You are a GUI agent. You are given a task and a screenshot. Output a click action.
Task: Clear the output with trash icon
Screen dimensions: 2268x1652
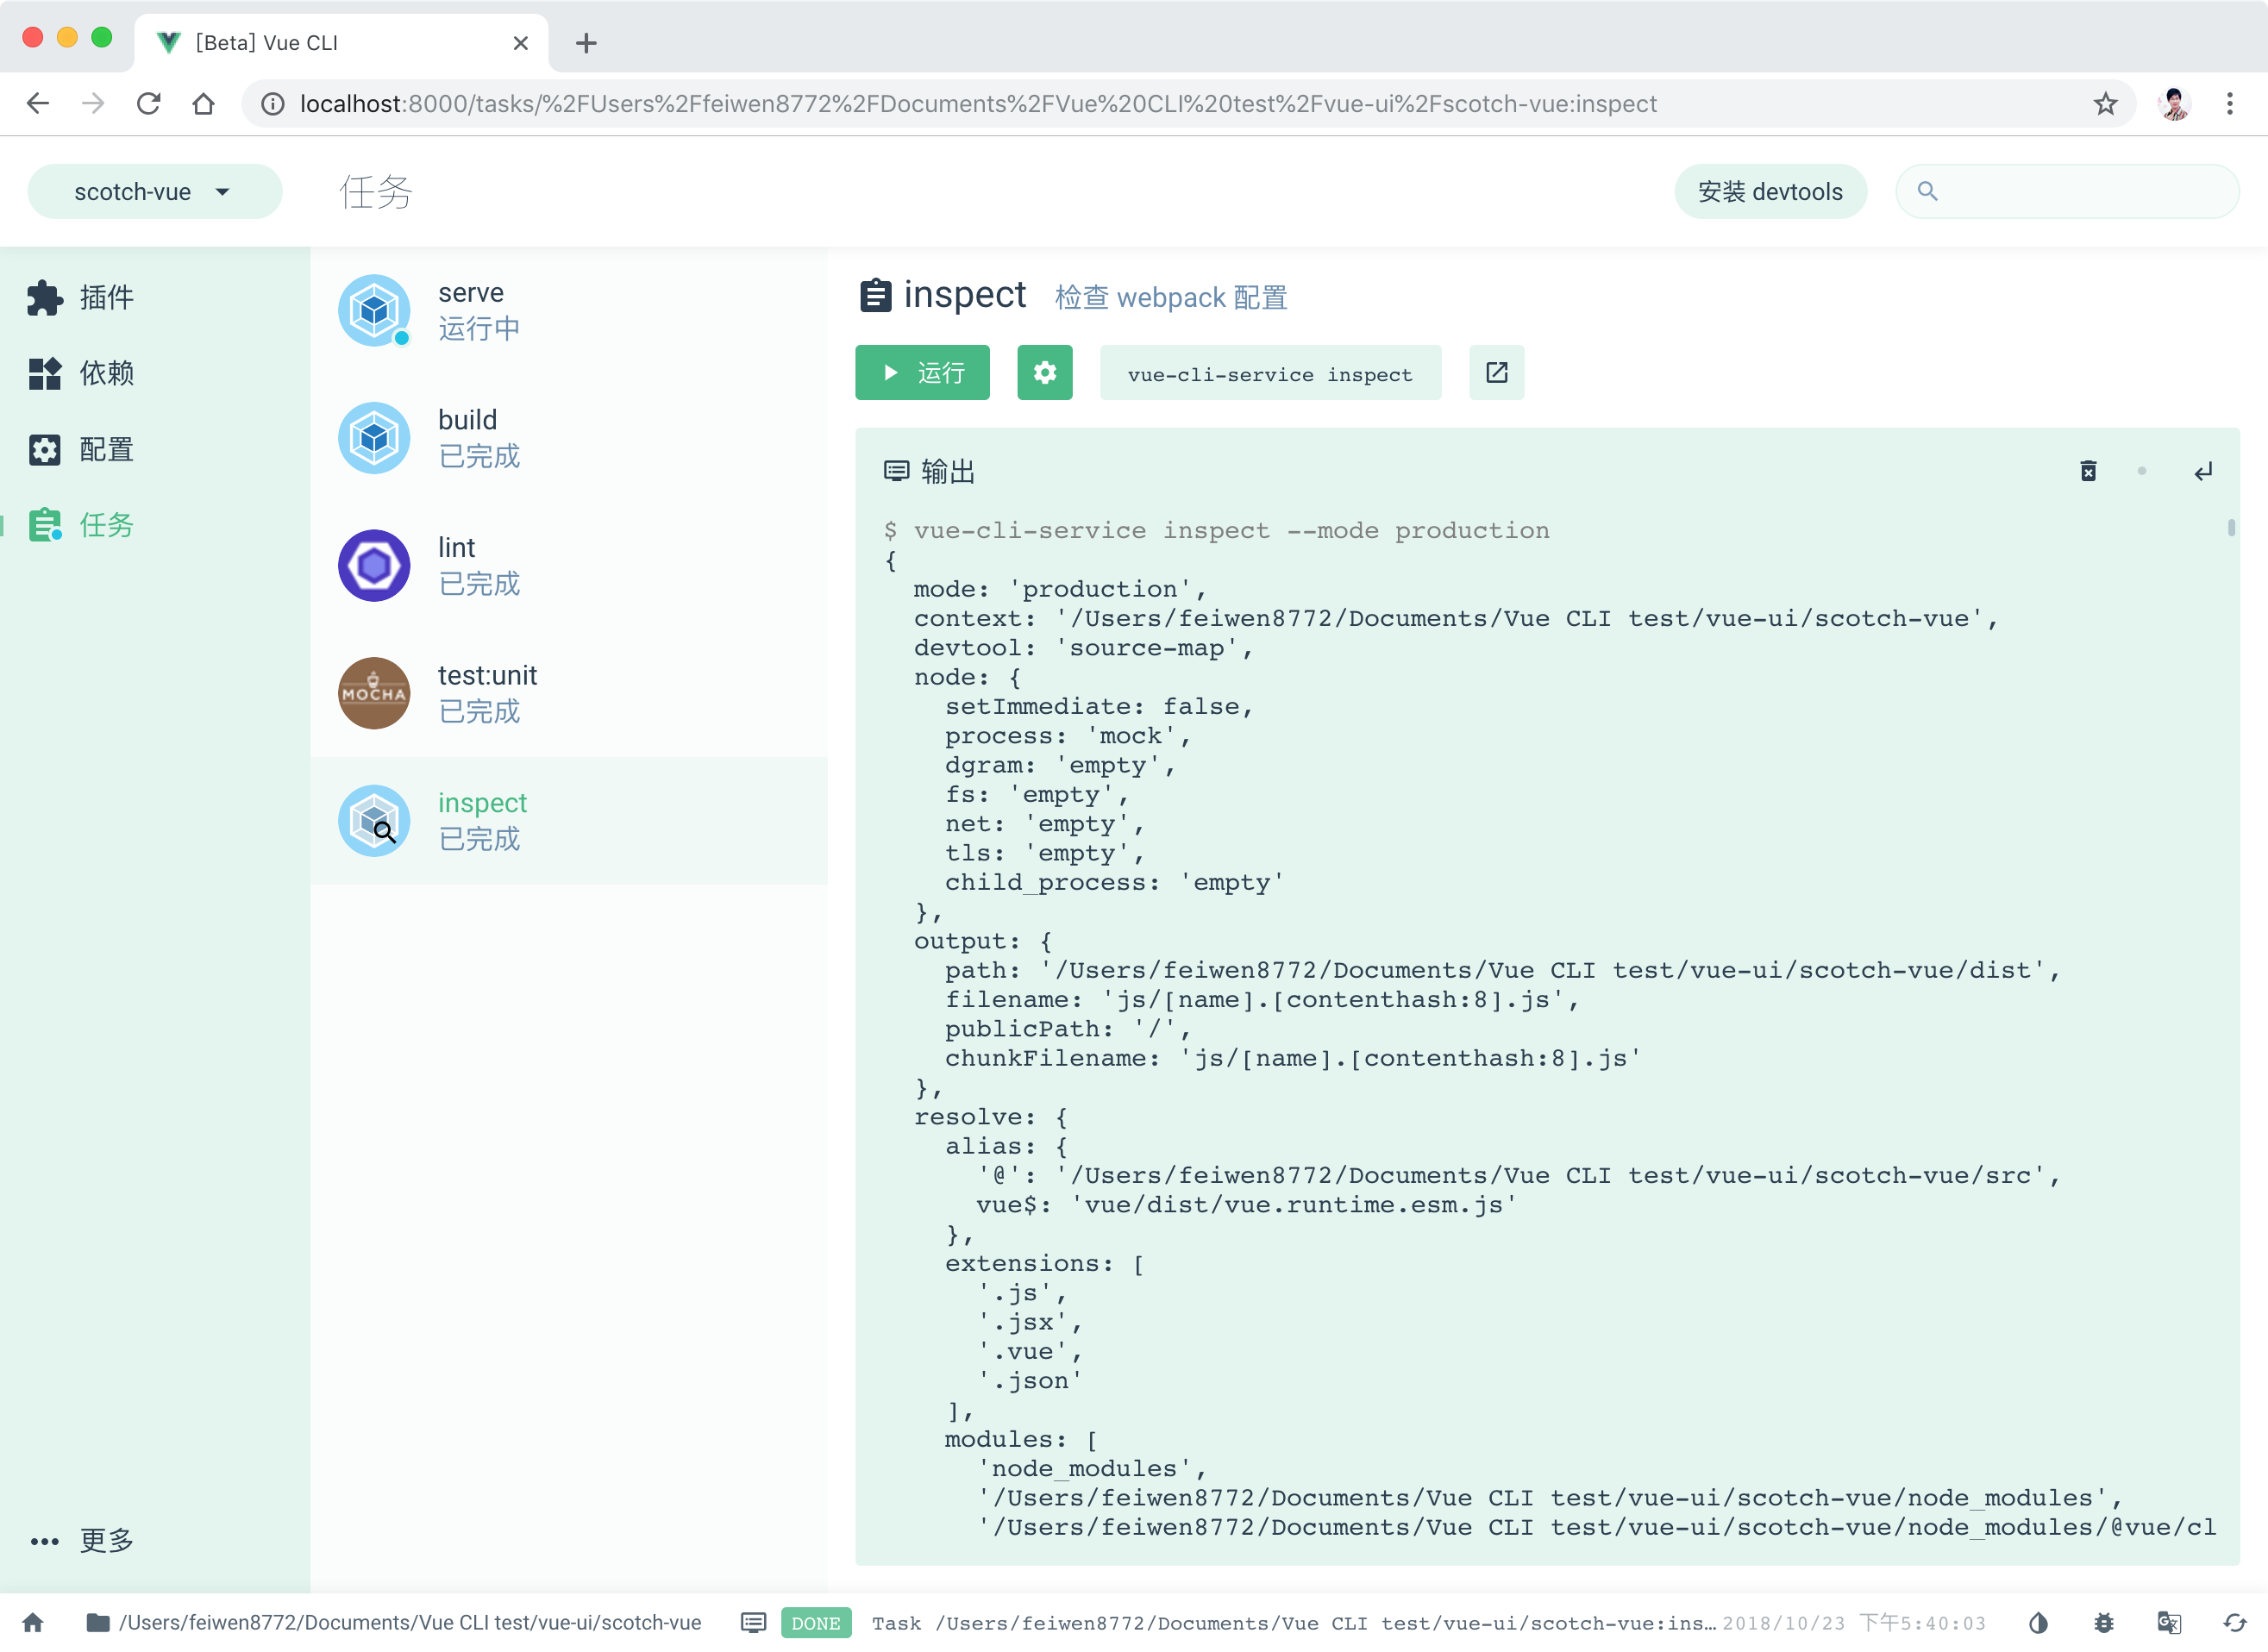(x=2088, y=471)
